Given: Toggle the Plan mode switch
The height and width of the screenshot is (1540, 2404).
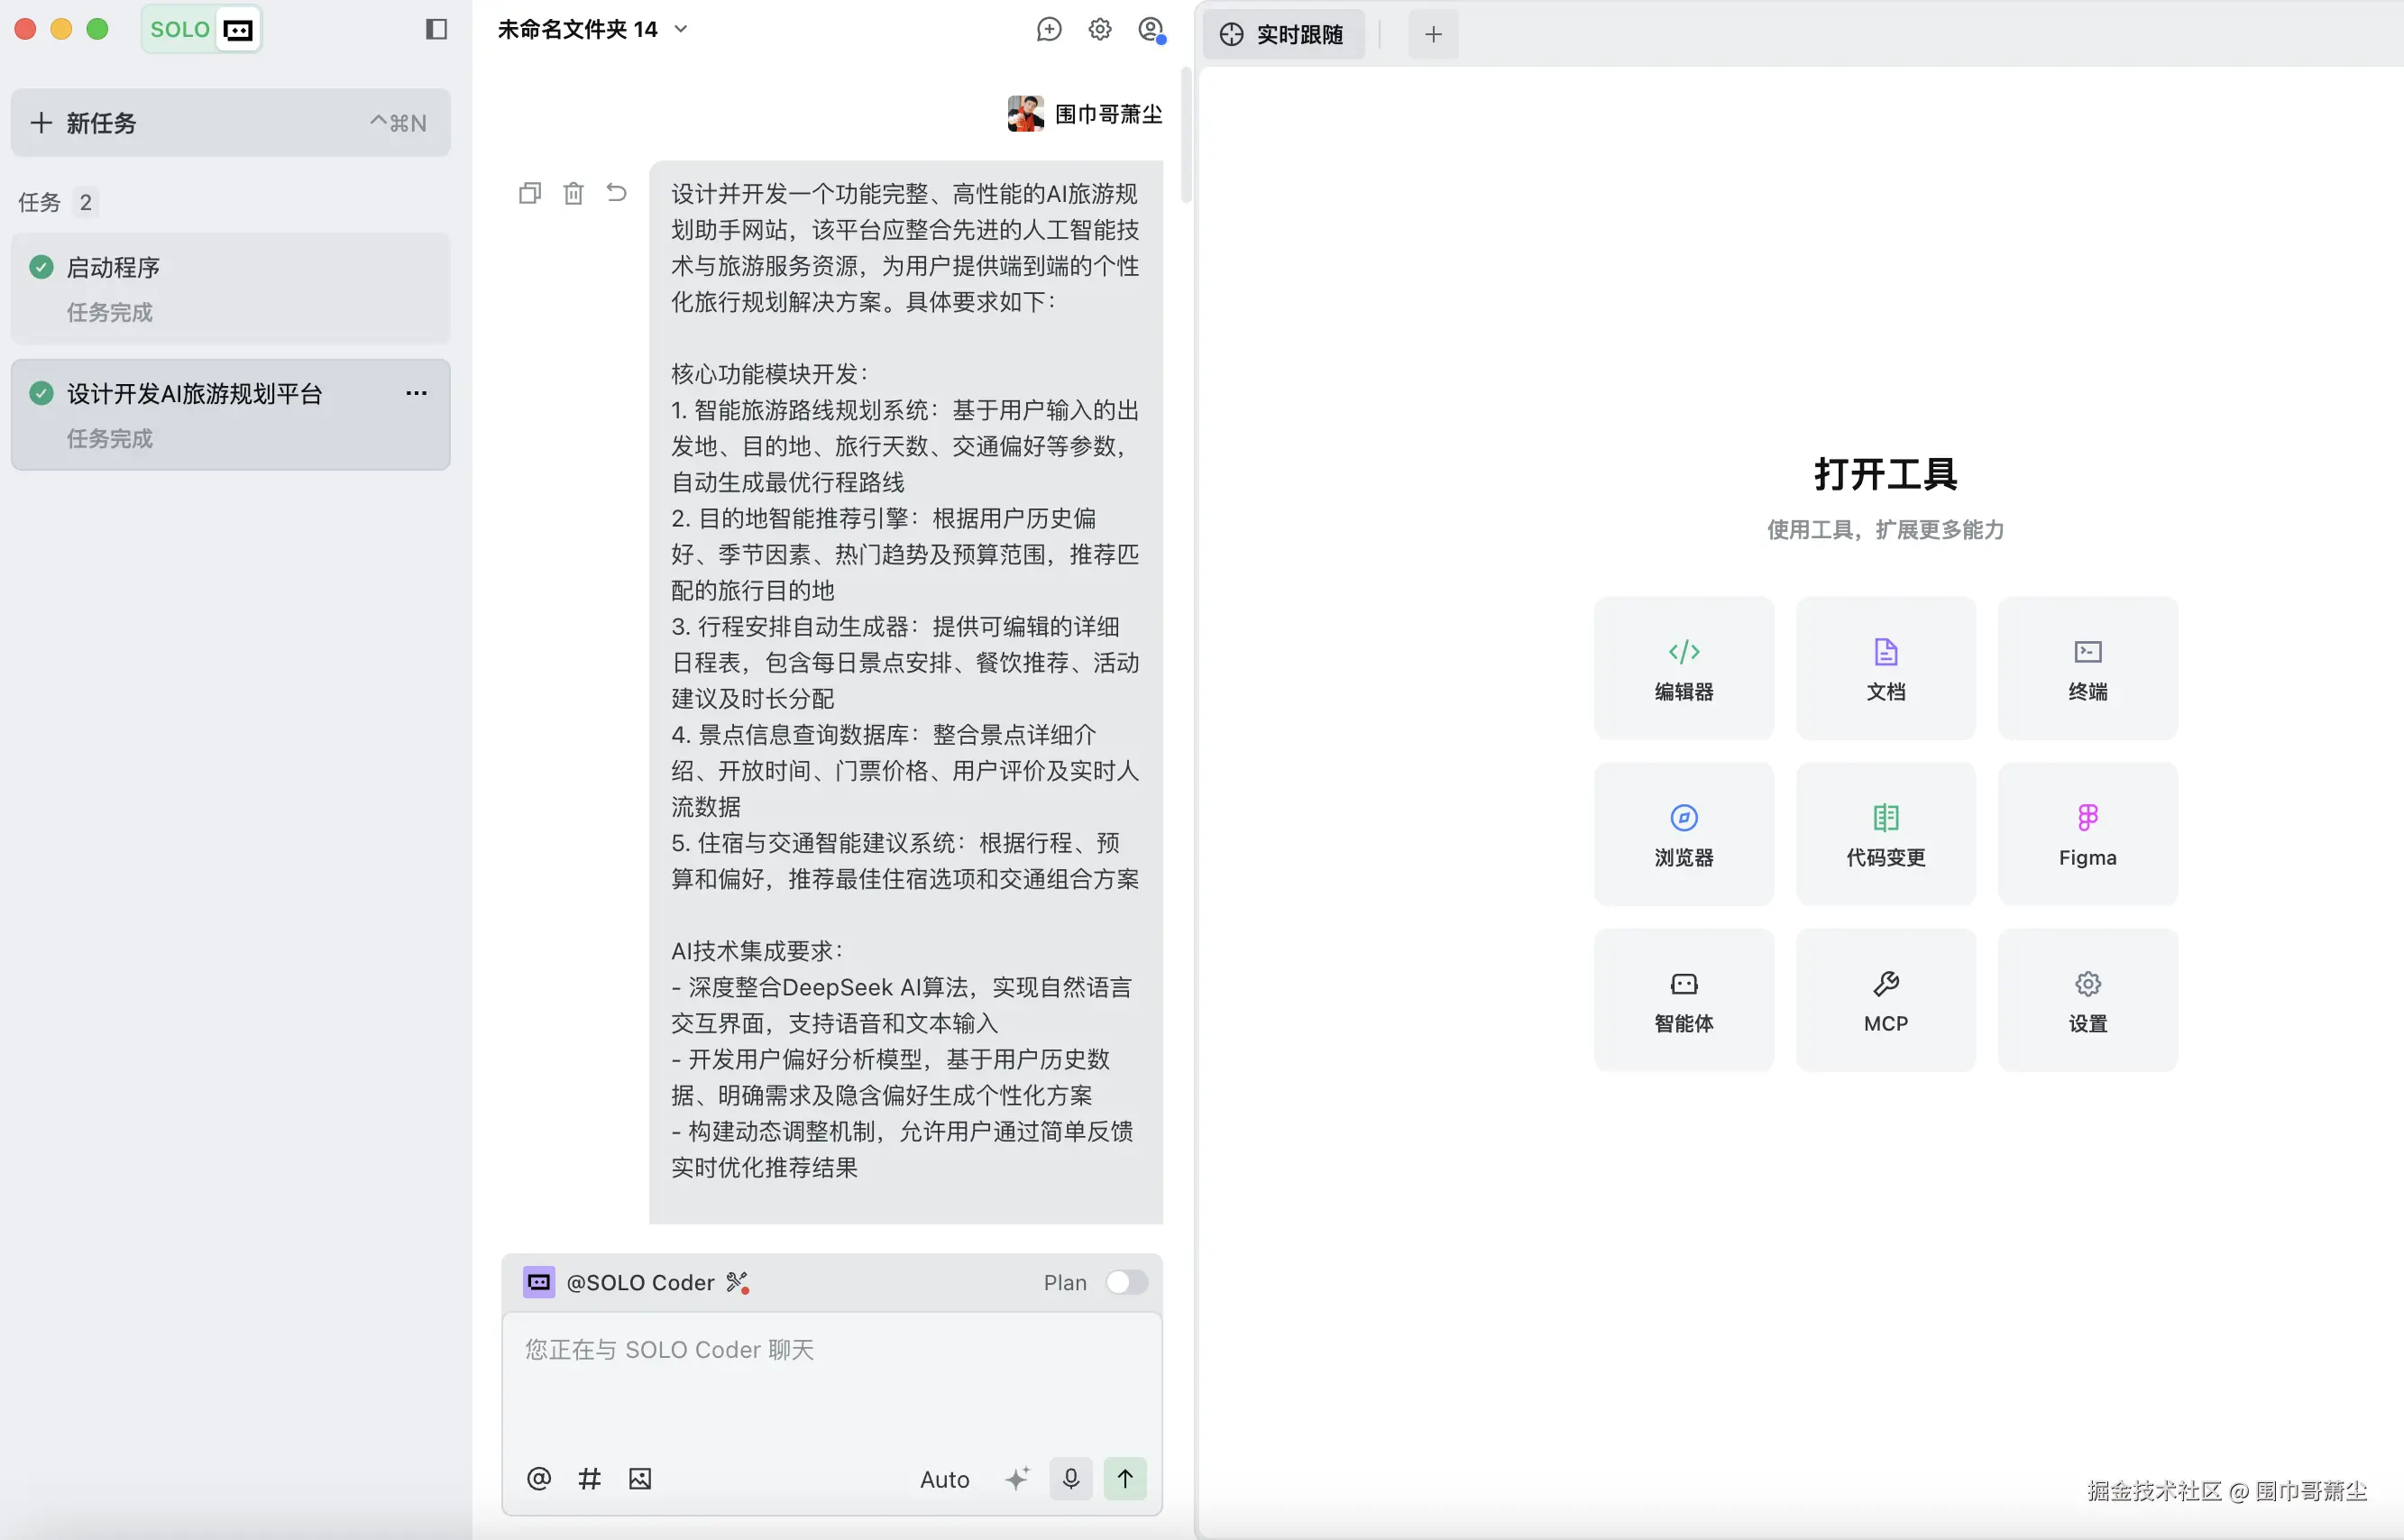Looking at the screenshot, I should 1126,1282.
